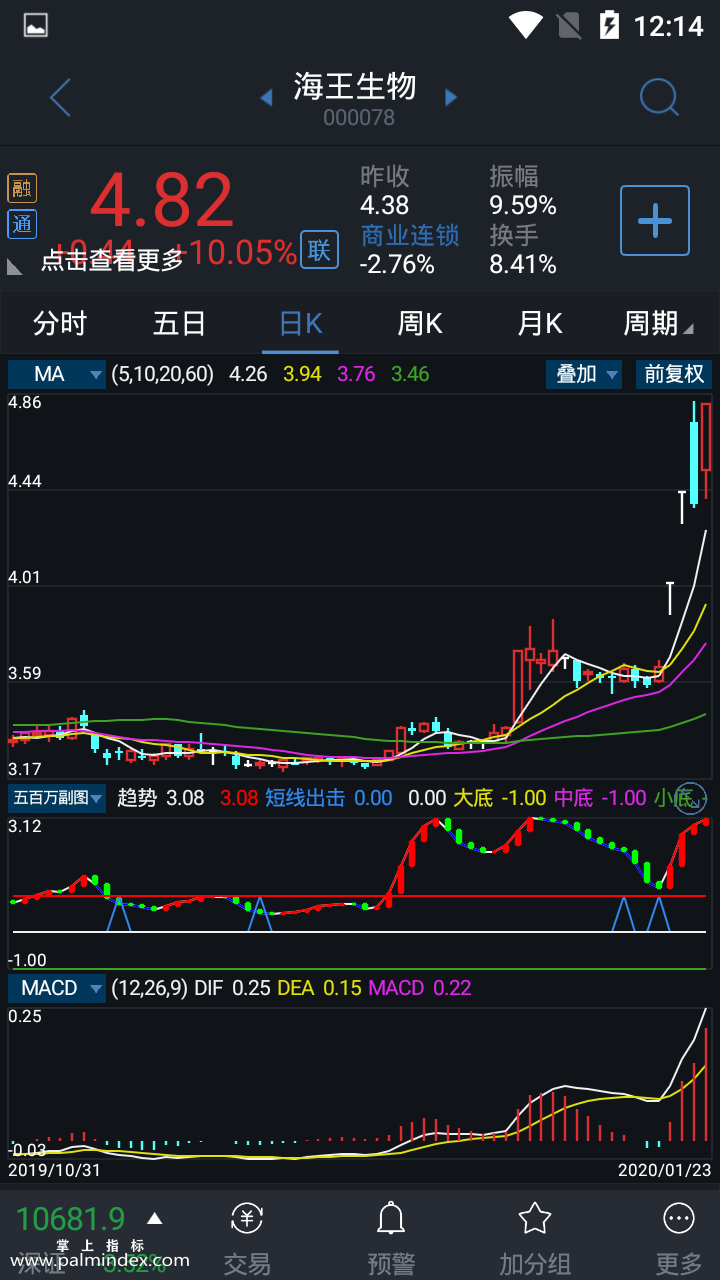
Task: Tap the MA20 value 3.76
Action: [x=356, y=374]
